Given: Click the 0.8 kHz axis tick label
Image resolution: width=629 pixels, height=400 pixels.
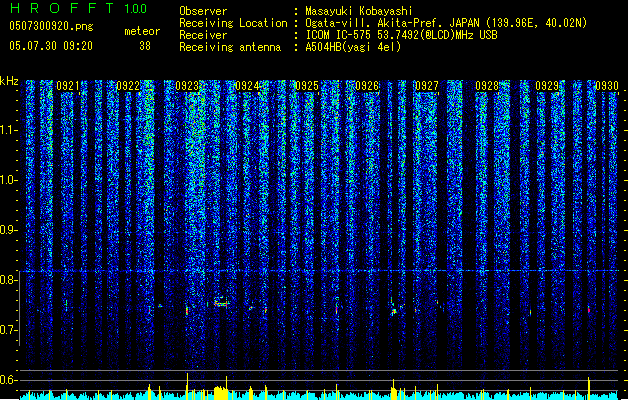Looking at the screenshot, I should tap(8, 280).
